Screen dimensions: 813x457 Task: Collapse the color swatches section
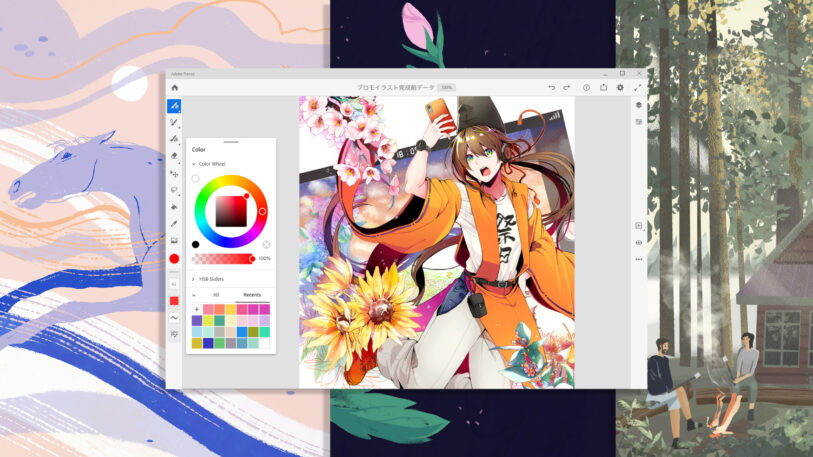pyautogui.click(x=193, y=296)
